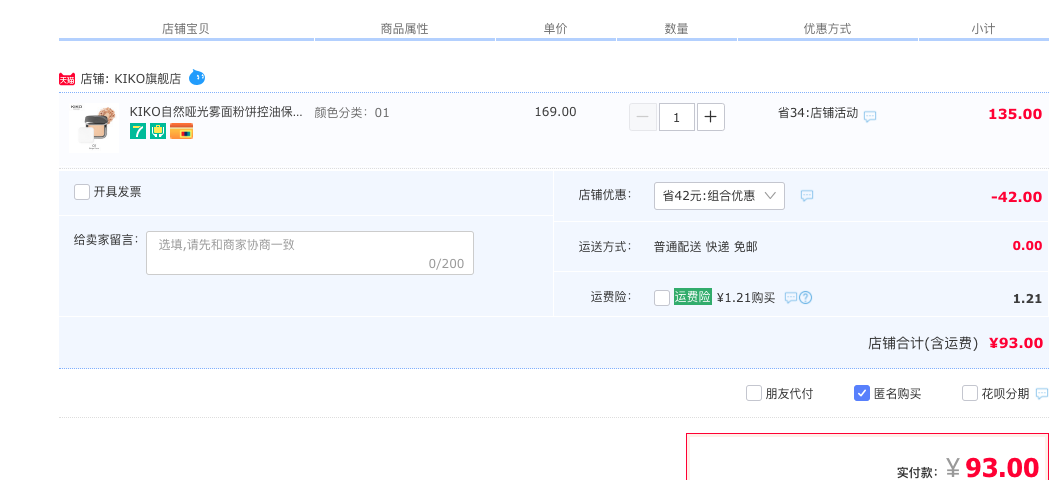Click the 数量 column header

click(676, 29)
